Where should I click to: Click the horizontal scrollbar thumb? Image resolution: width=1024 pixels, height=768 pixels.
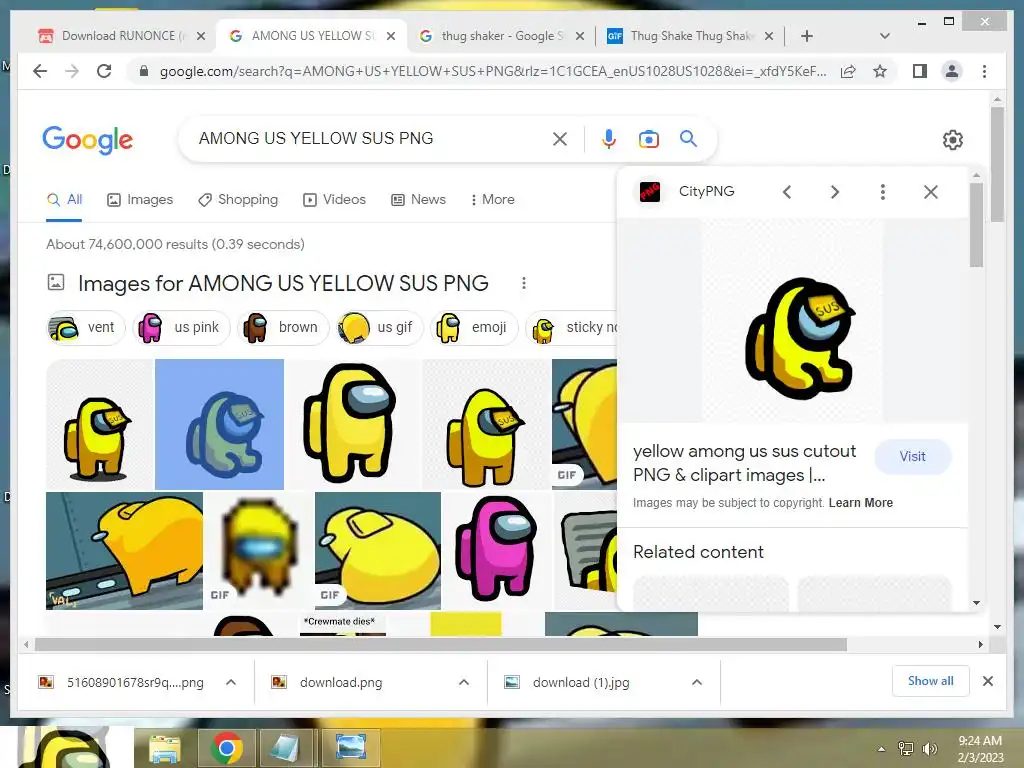(x=441, y=645)
